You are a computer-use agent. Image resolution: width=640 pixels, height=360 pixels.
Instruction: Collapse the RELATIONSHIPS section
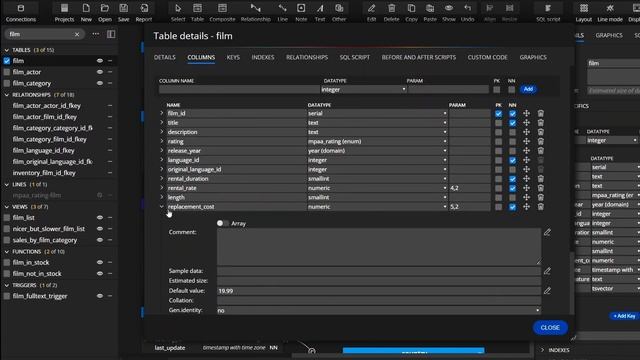click(x=7, y=95)
